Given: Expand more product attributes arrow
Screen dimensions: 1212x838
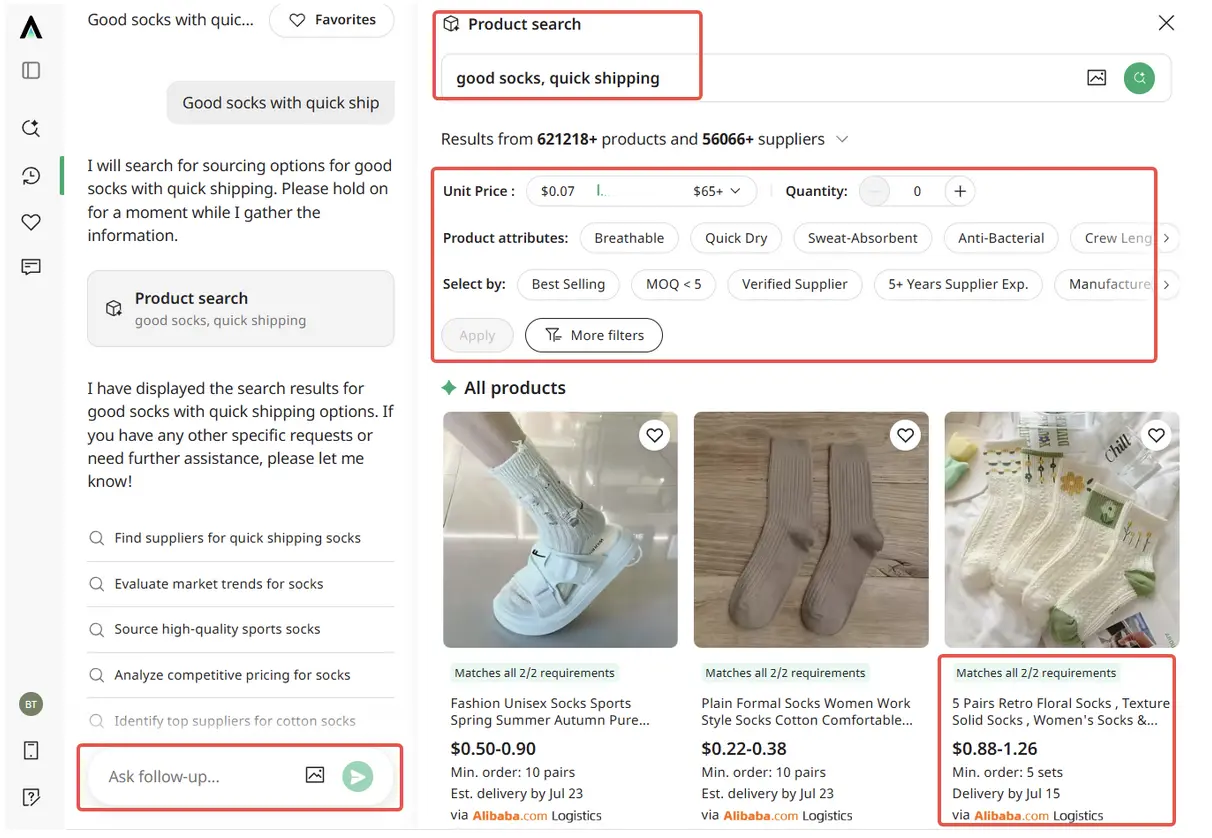Looking at the screenshot, I should pyautogui.click(x=1166, y=238).
